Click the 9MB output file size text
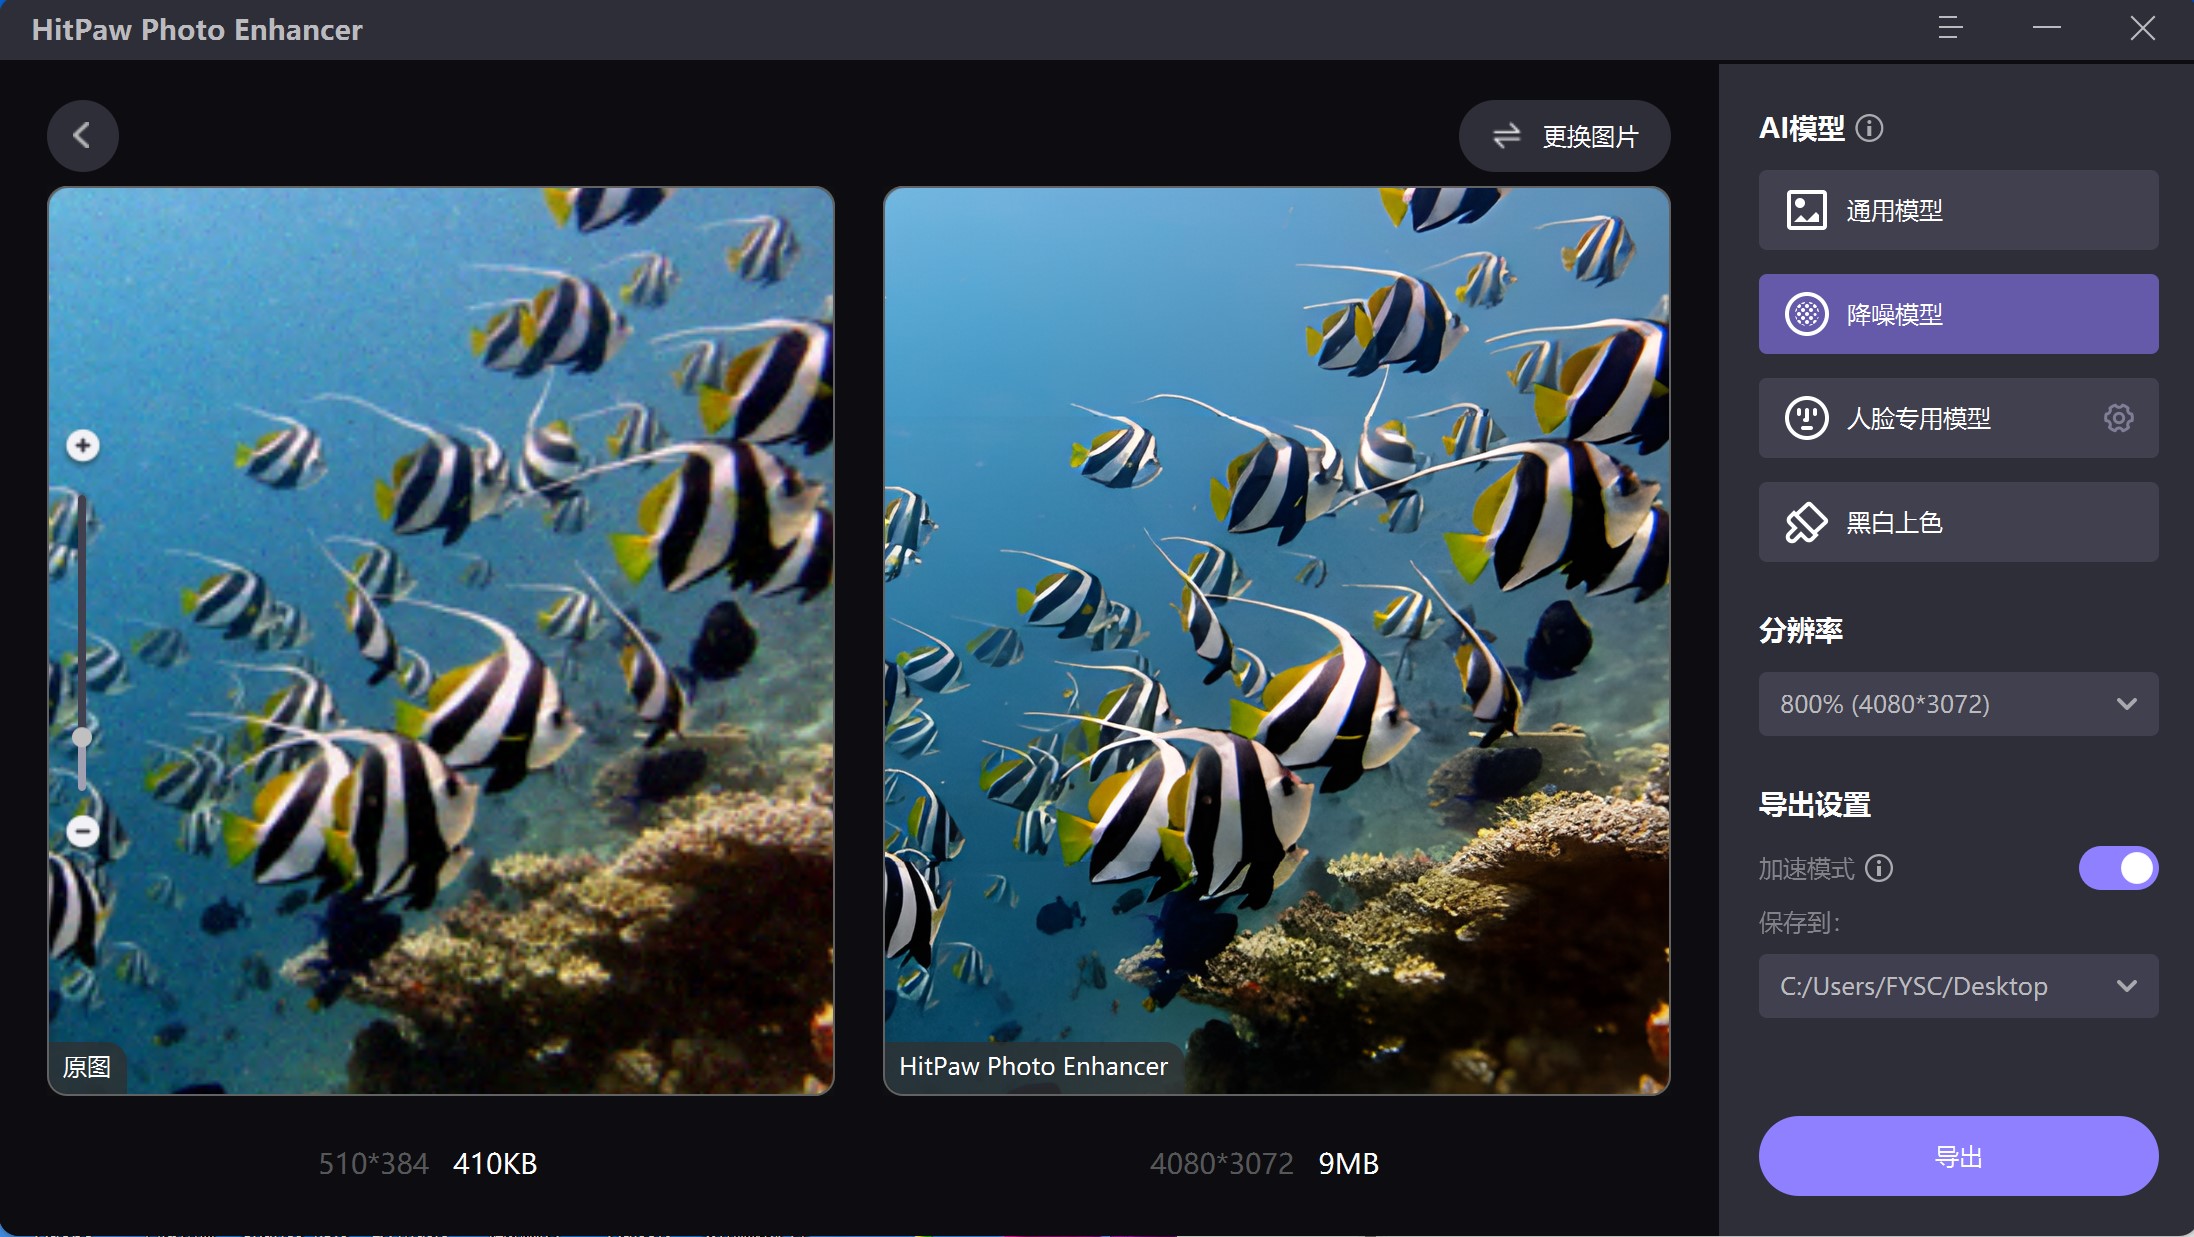The height and width of the screenshot is (1237, 2194). tap(1348, 1164)
